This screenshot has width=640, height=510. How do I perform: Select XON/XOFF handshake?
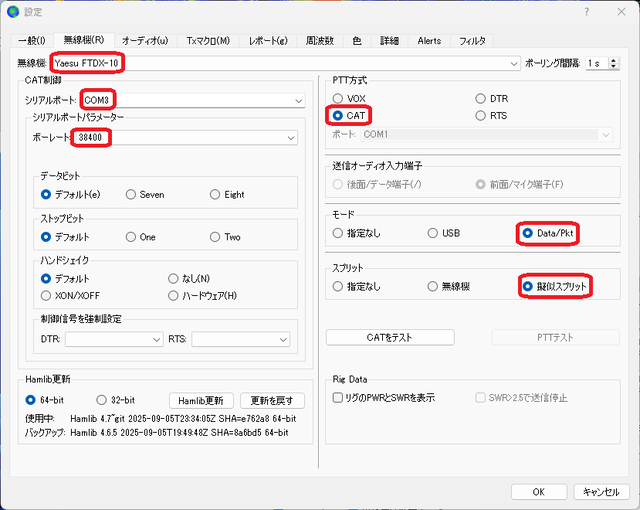point(70,296)
